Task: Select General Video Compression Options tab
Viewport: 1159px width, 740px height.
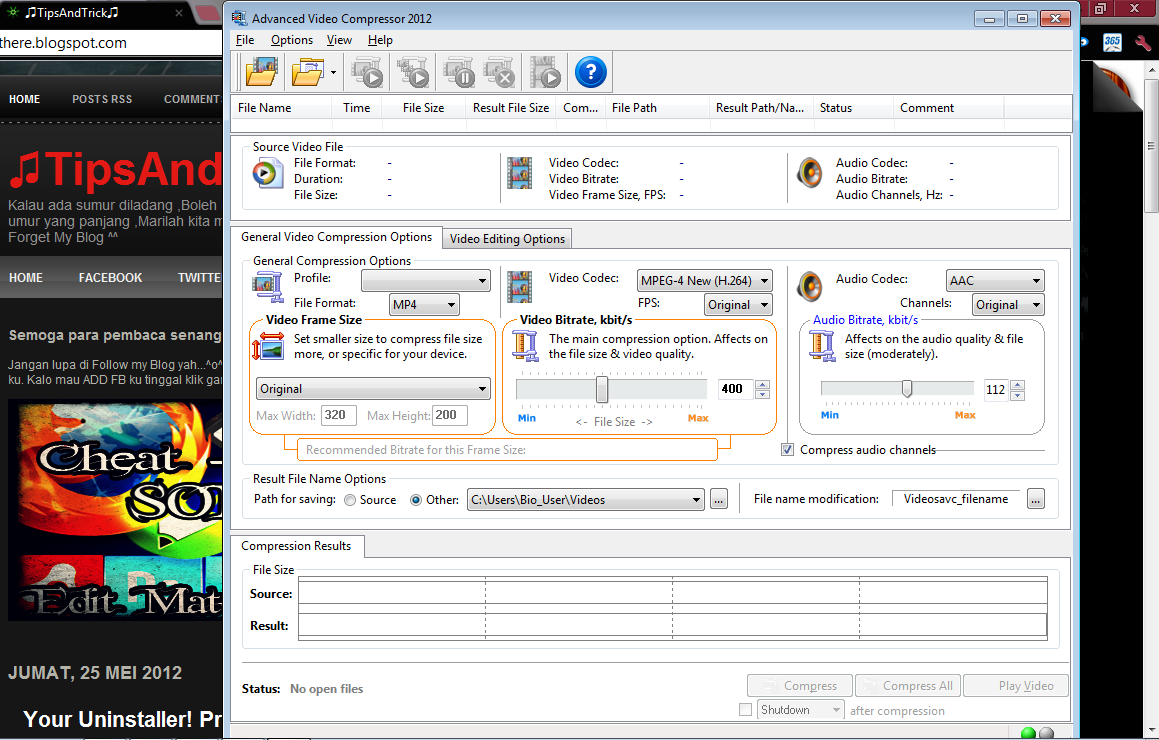Action: (336, 237)
